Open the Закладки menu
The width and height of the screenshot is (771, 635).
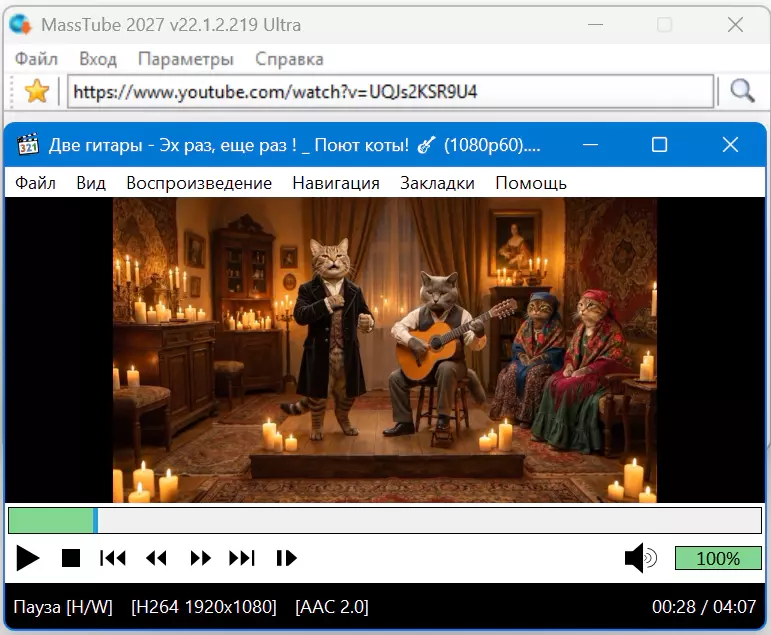click(437, 183)
